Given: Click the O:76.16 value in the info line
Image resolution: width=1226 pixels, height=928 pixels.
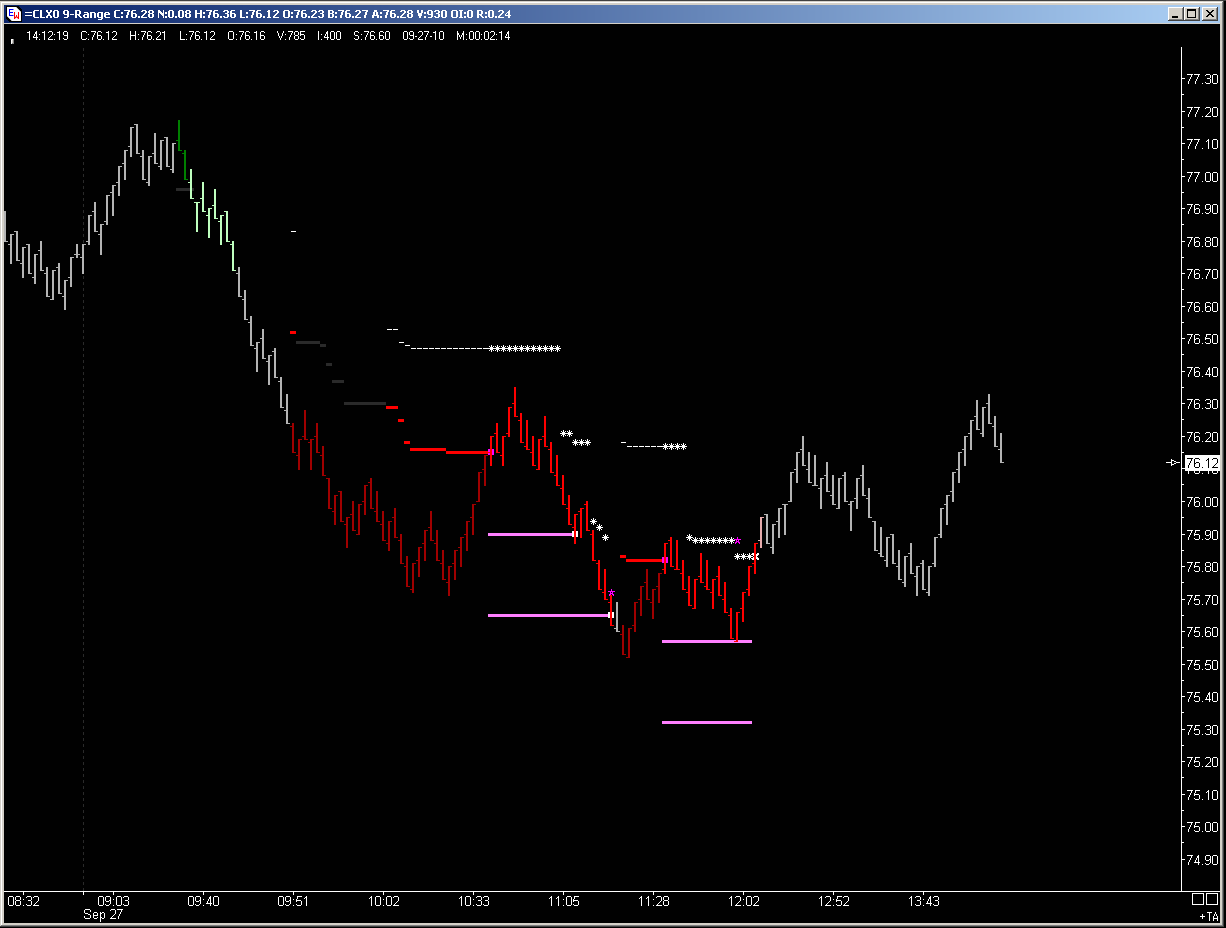Looking at the screenshot, I should [246, 36].
